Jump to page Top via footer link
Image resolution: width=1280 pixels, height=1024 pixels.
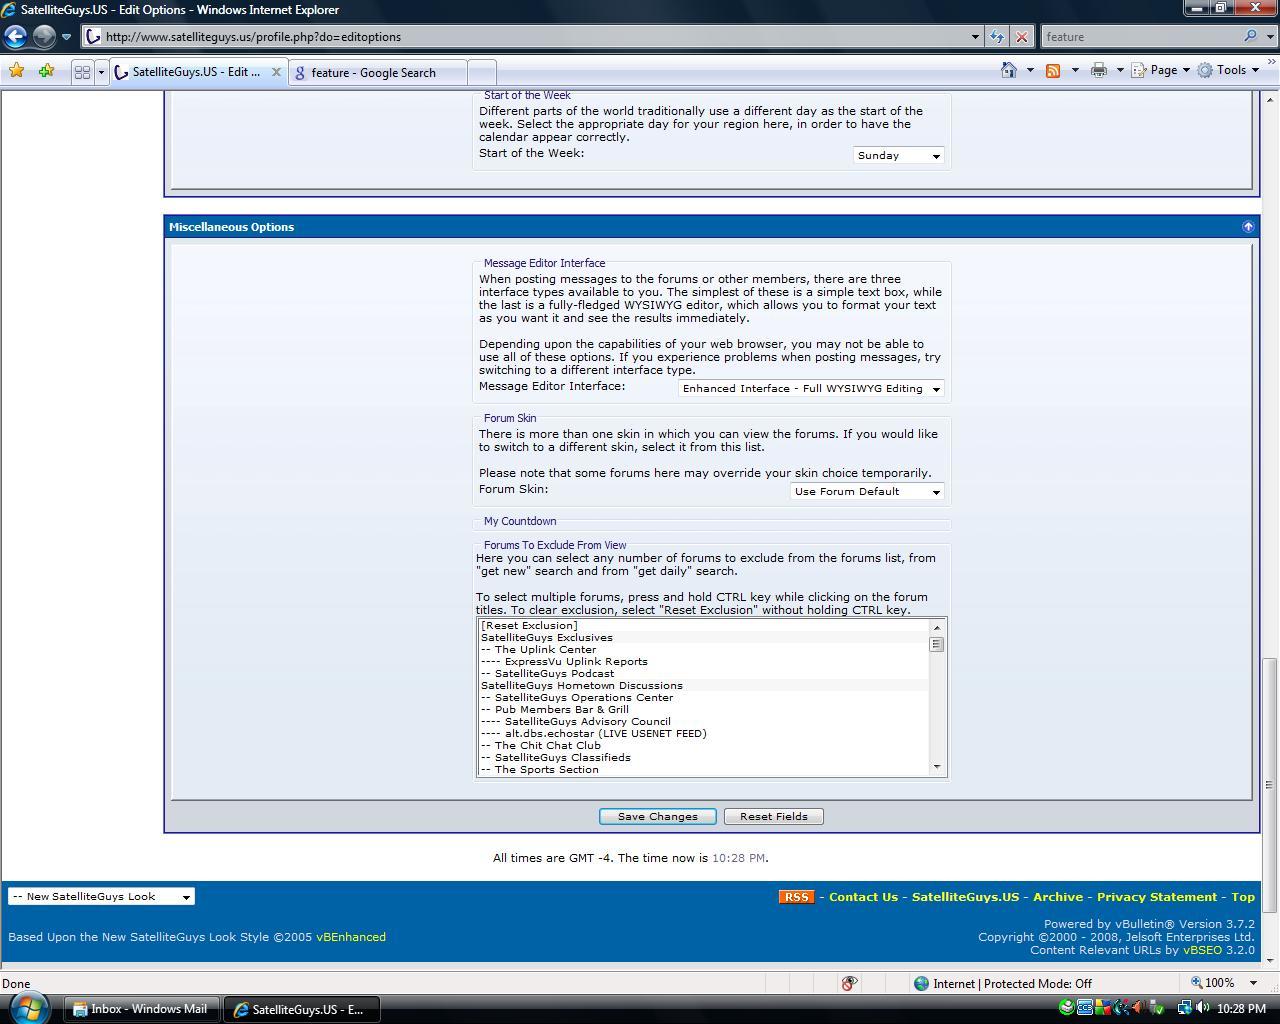pyautogui.click(x=1243, y=897)
